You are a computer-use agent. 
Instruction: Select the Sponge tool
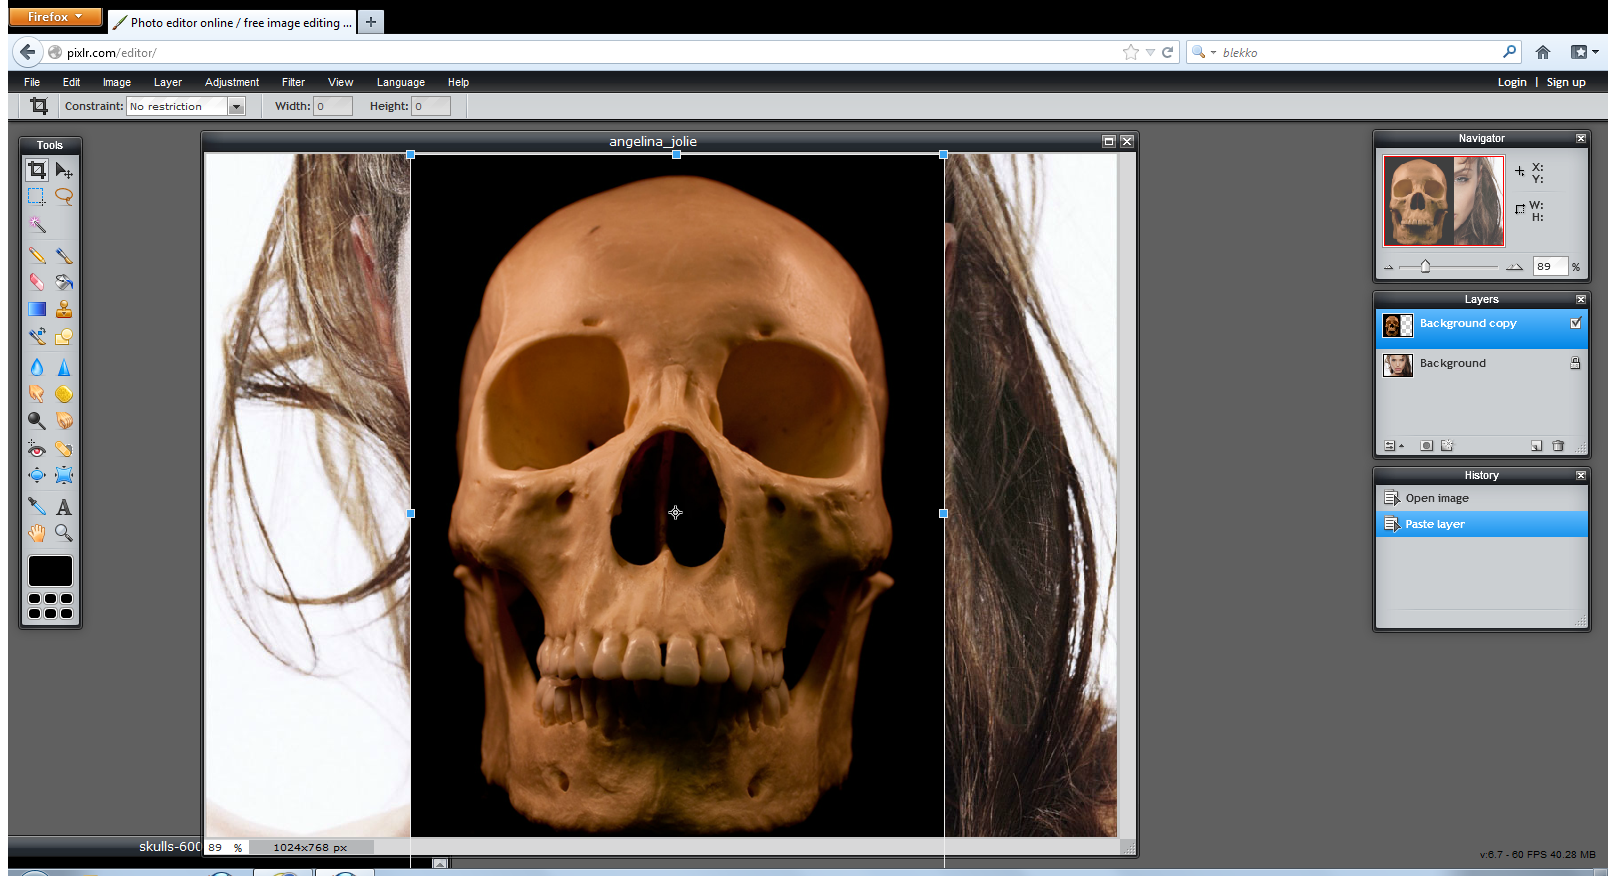(x=64, y=394)
